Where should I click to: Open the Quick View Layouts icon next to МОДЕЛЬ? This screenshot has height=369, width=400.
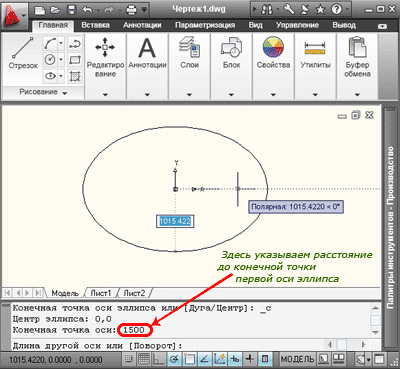(x=324, y=359)
